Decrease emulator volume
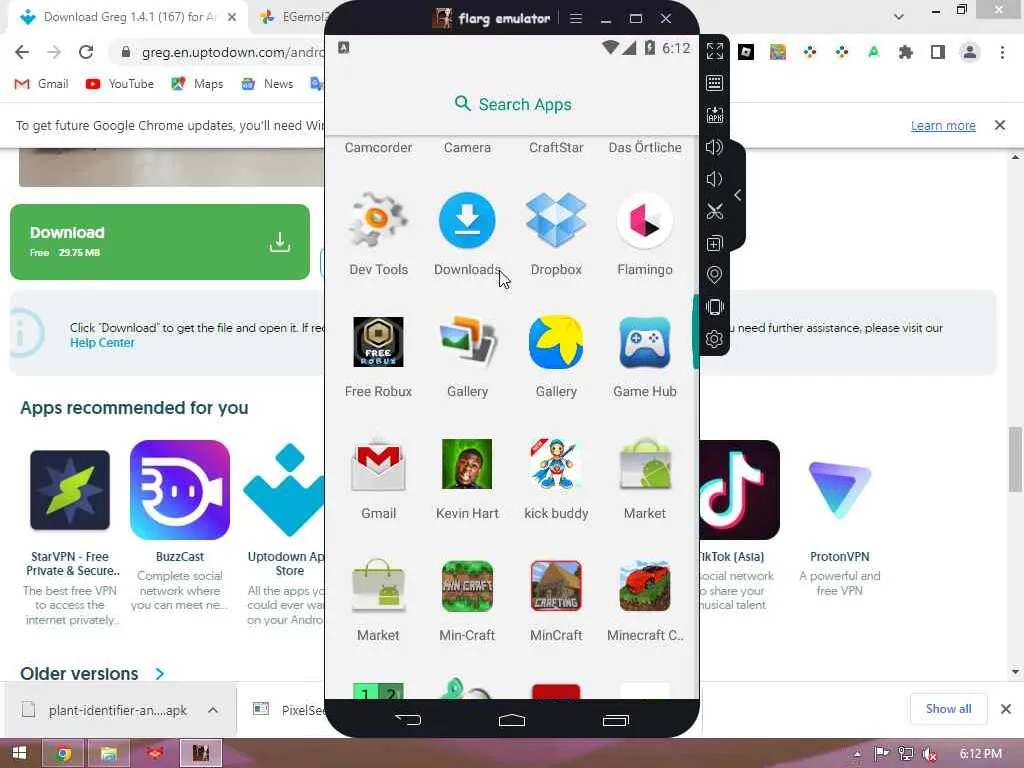Viewport: 1024px width, 768px height. pyautogui.click(x=714, y=179)
